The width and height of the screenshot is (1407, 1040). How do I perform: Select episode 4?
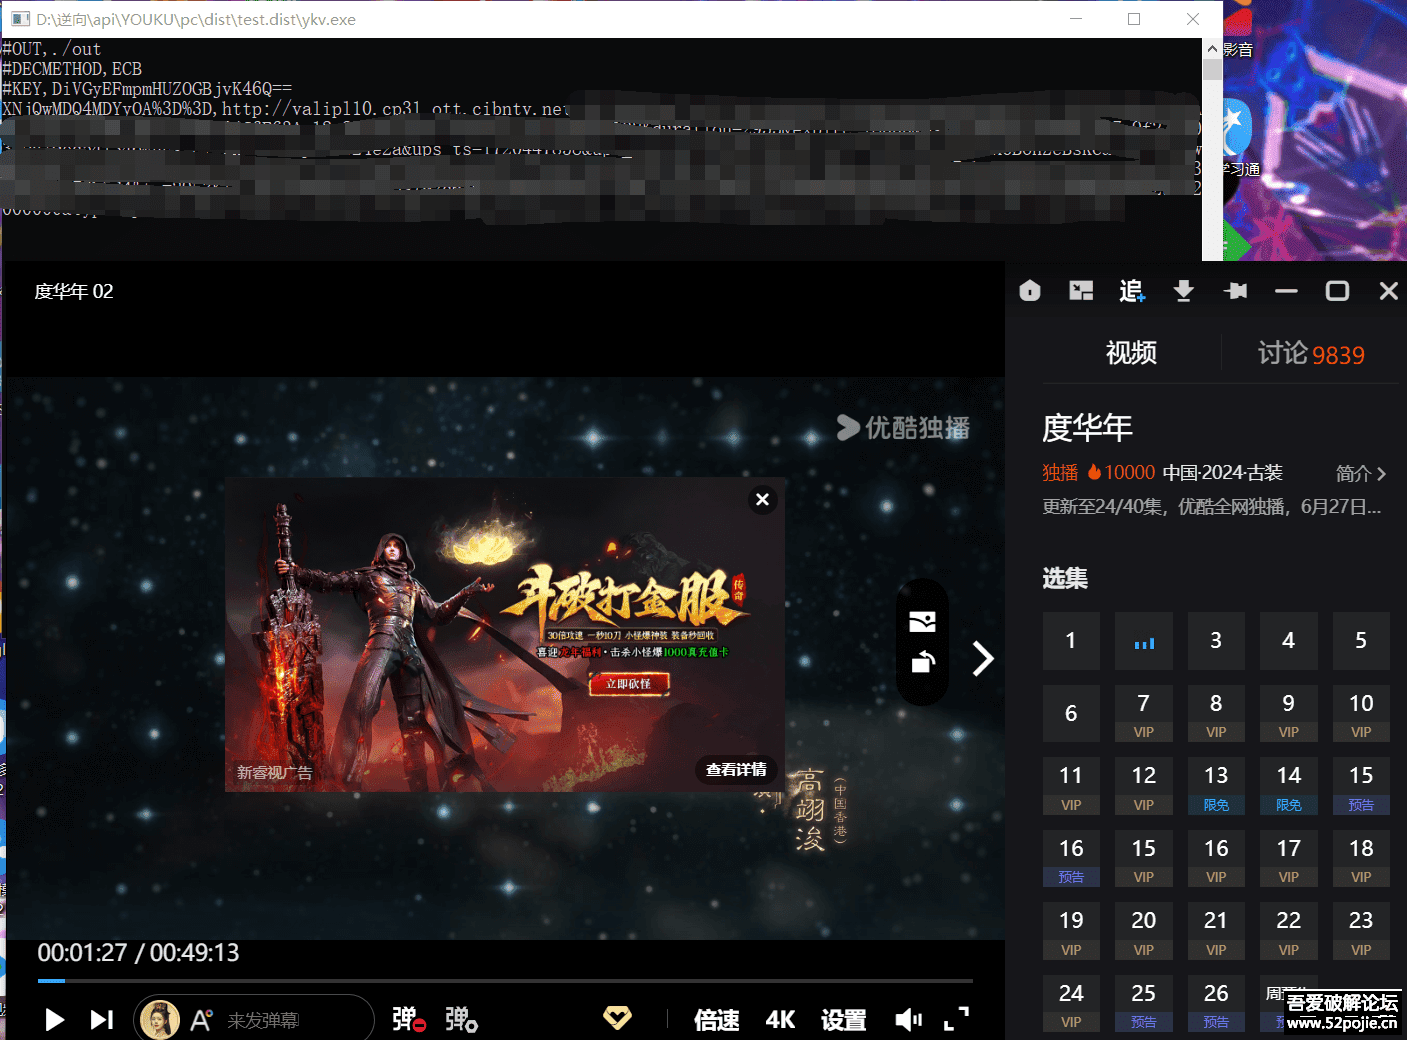pyautogui.click(x=1289, y=641)
